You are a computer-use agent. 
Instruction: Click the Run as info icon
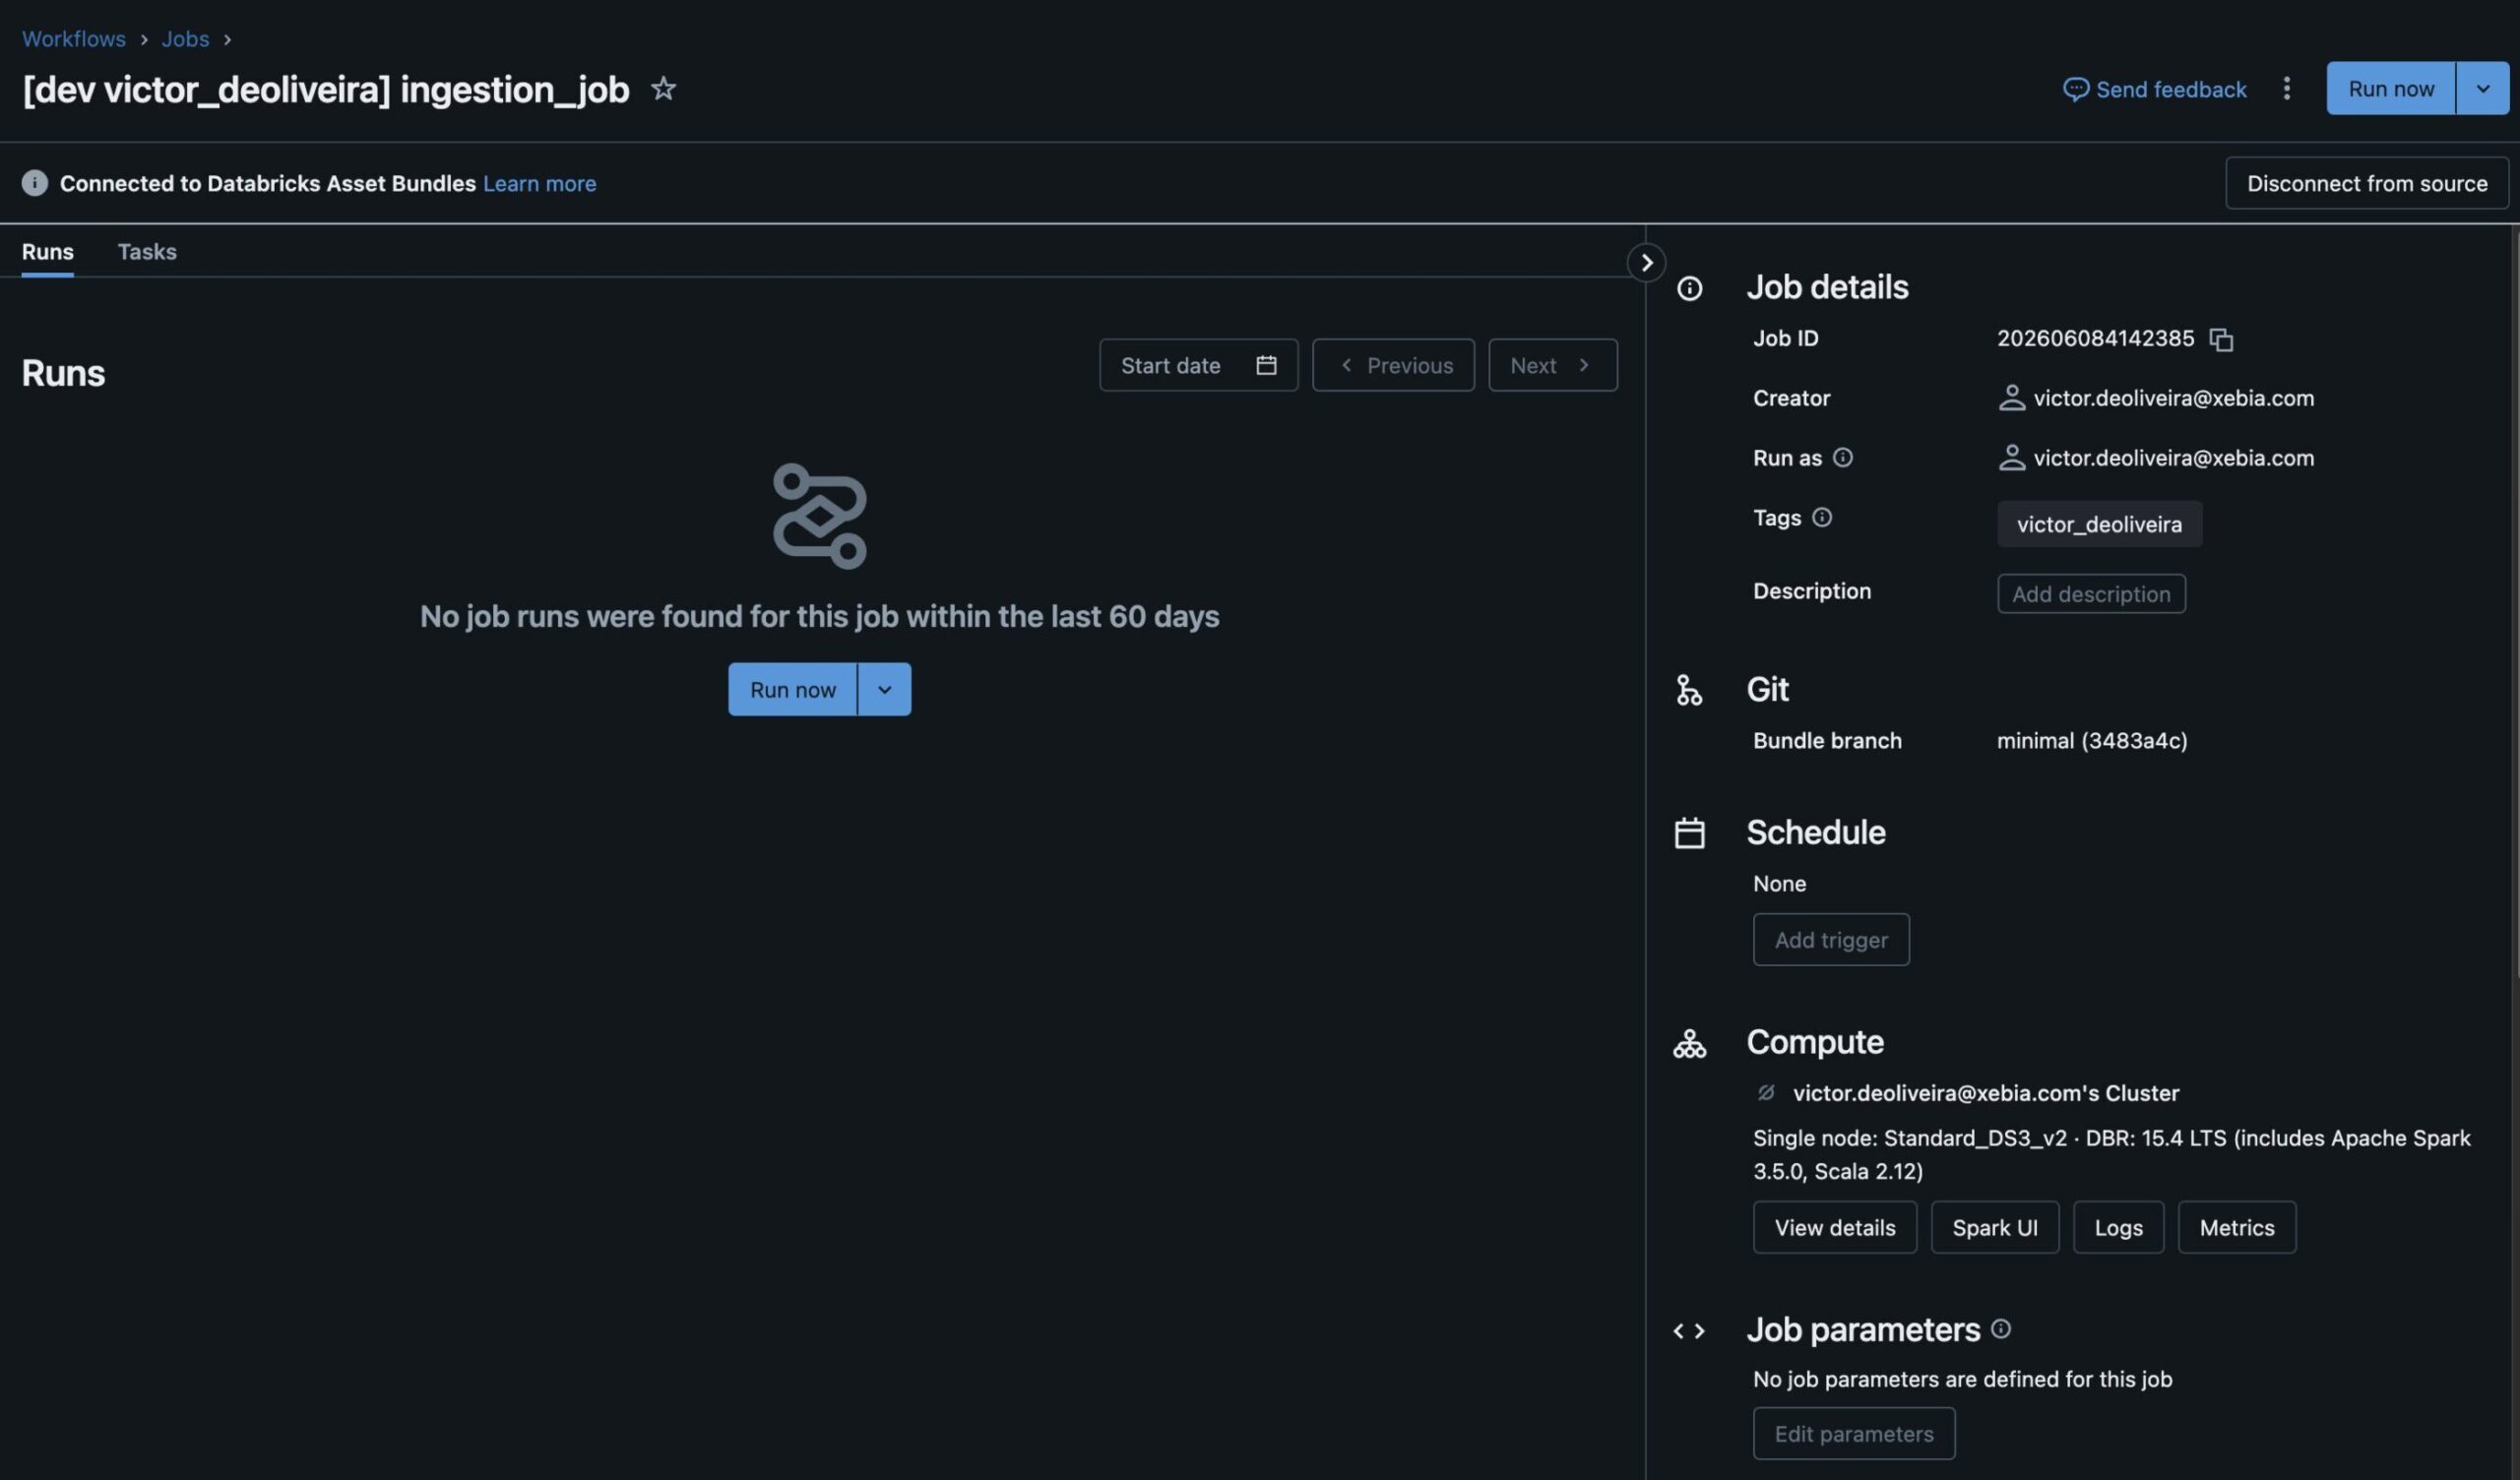pos(1842,458)
